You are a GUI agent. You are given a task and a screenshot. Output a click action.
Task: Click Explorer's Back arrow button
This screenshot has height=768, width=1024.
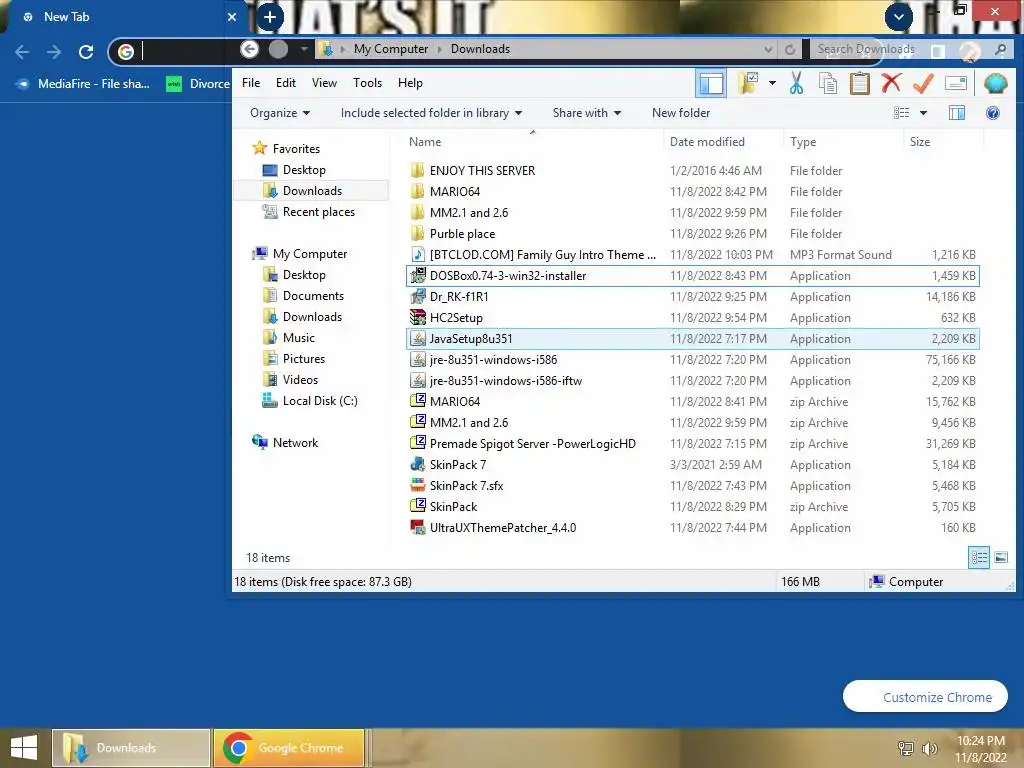pyautogui.click(x=249, y=49)
